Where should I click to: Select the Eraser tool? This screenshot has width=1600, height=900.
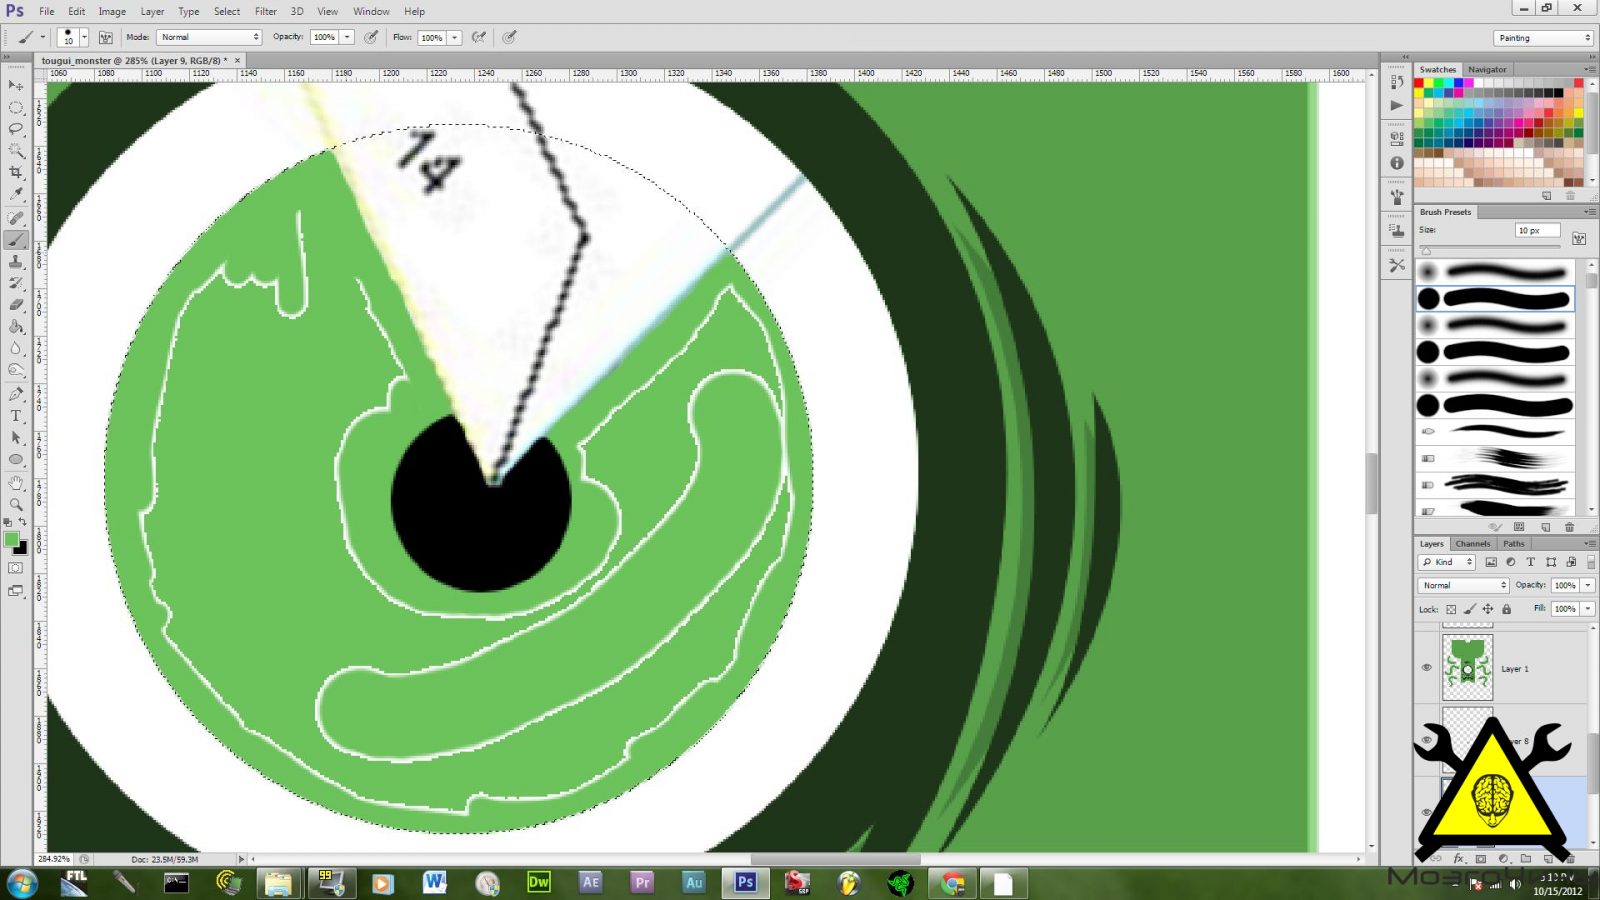pos(16,305)
